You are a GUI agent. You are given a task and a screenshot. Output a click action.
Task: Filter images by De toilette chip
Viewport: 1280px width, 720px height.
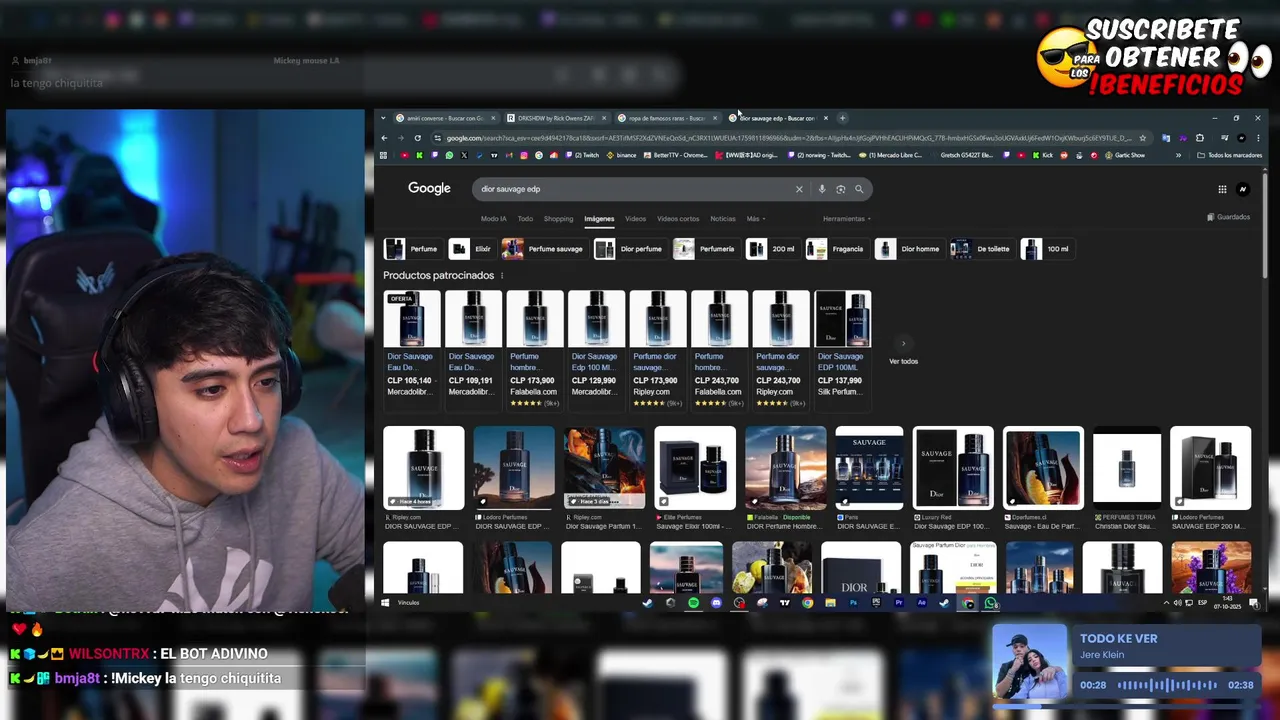(x=982, y=249)
